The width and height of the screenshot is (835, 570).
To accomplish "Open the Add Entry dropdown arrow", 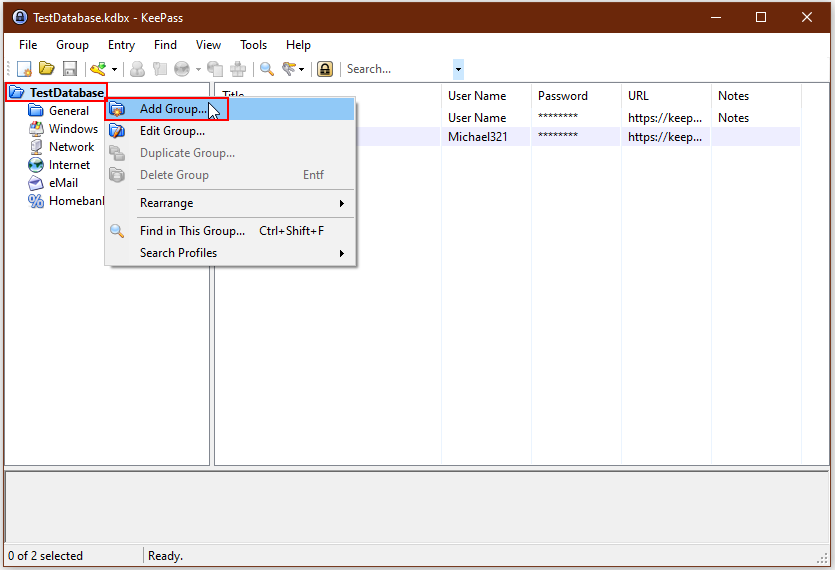I will (114, 69).
